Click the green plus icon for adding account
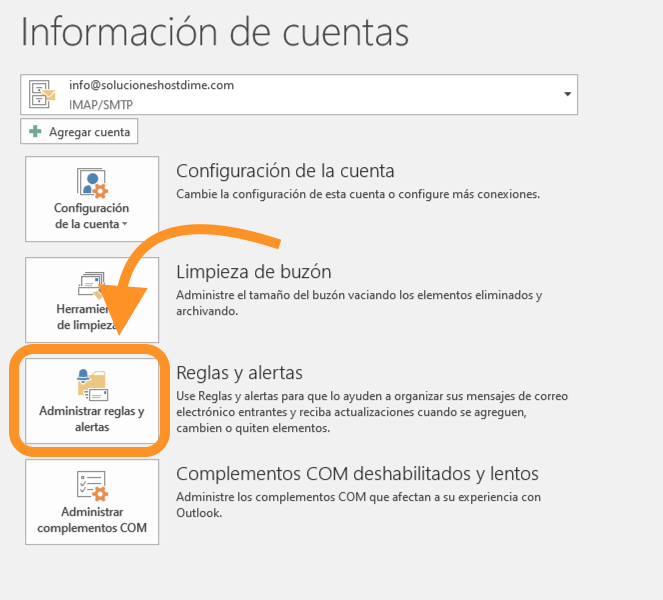This screenshot has height=600, width=663. [35, 132]
